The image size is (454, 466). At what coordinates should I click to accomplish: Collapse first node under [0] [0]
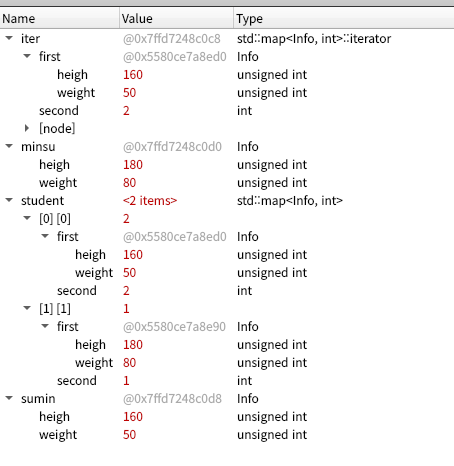(x=45, y=236)
